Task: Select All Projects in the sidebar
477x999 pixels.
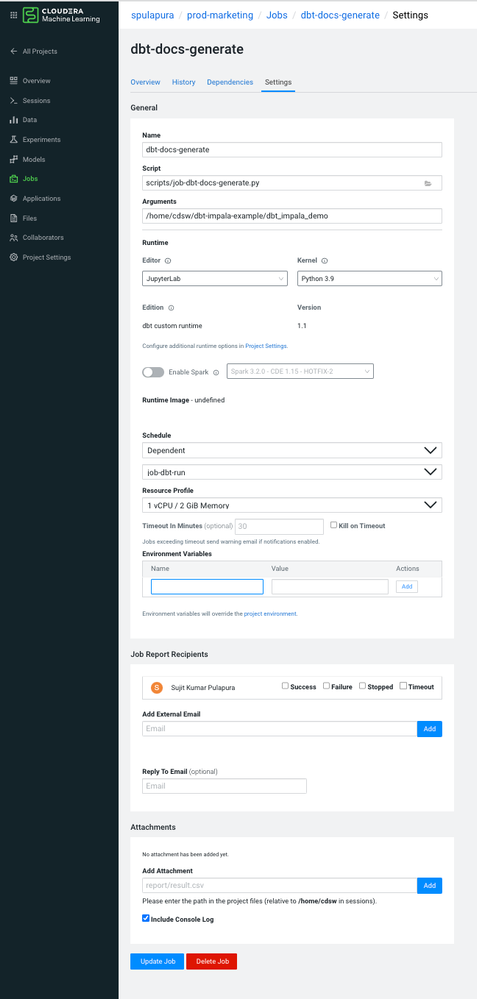Action: click(39, 52)
